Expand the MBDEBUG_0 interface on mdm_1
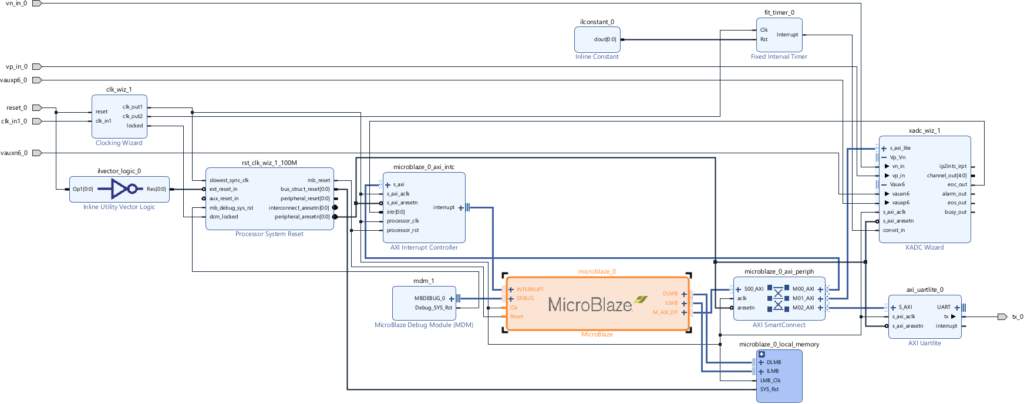This screenshot has width=1024, height=404. point(451,298)
